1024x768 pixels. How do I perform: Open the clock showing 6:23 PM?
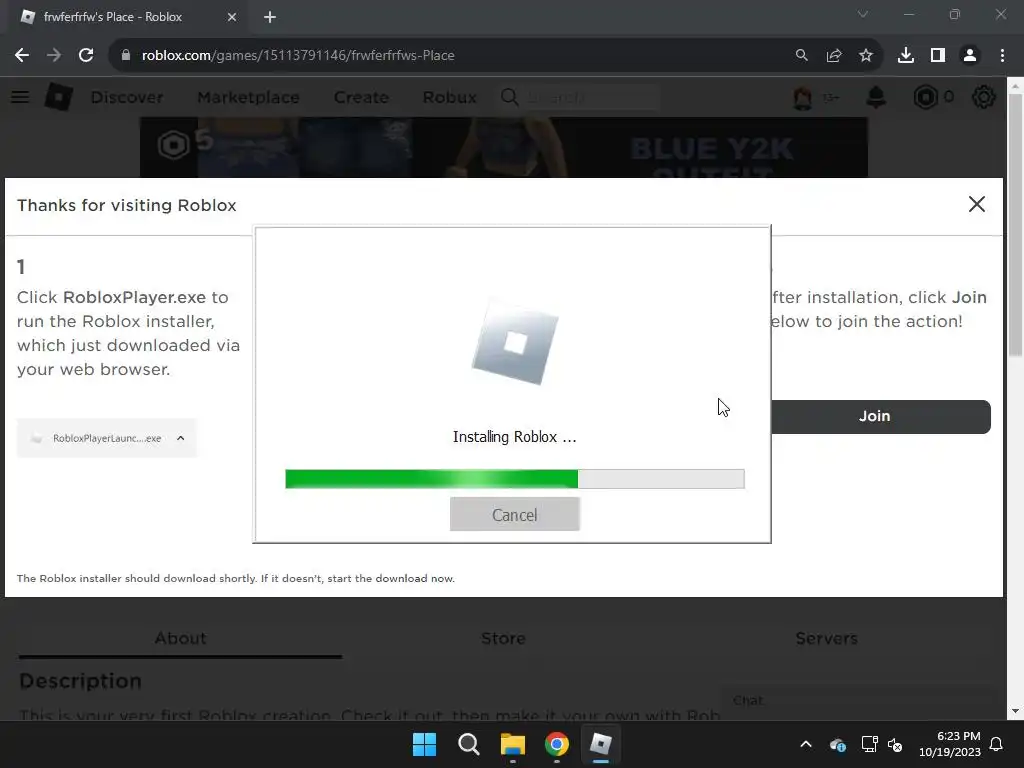(x=950, y=744)
